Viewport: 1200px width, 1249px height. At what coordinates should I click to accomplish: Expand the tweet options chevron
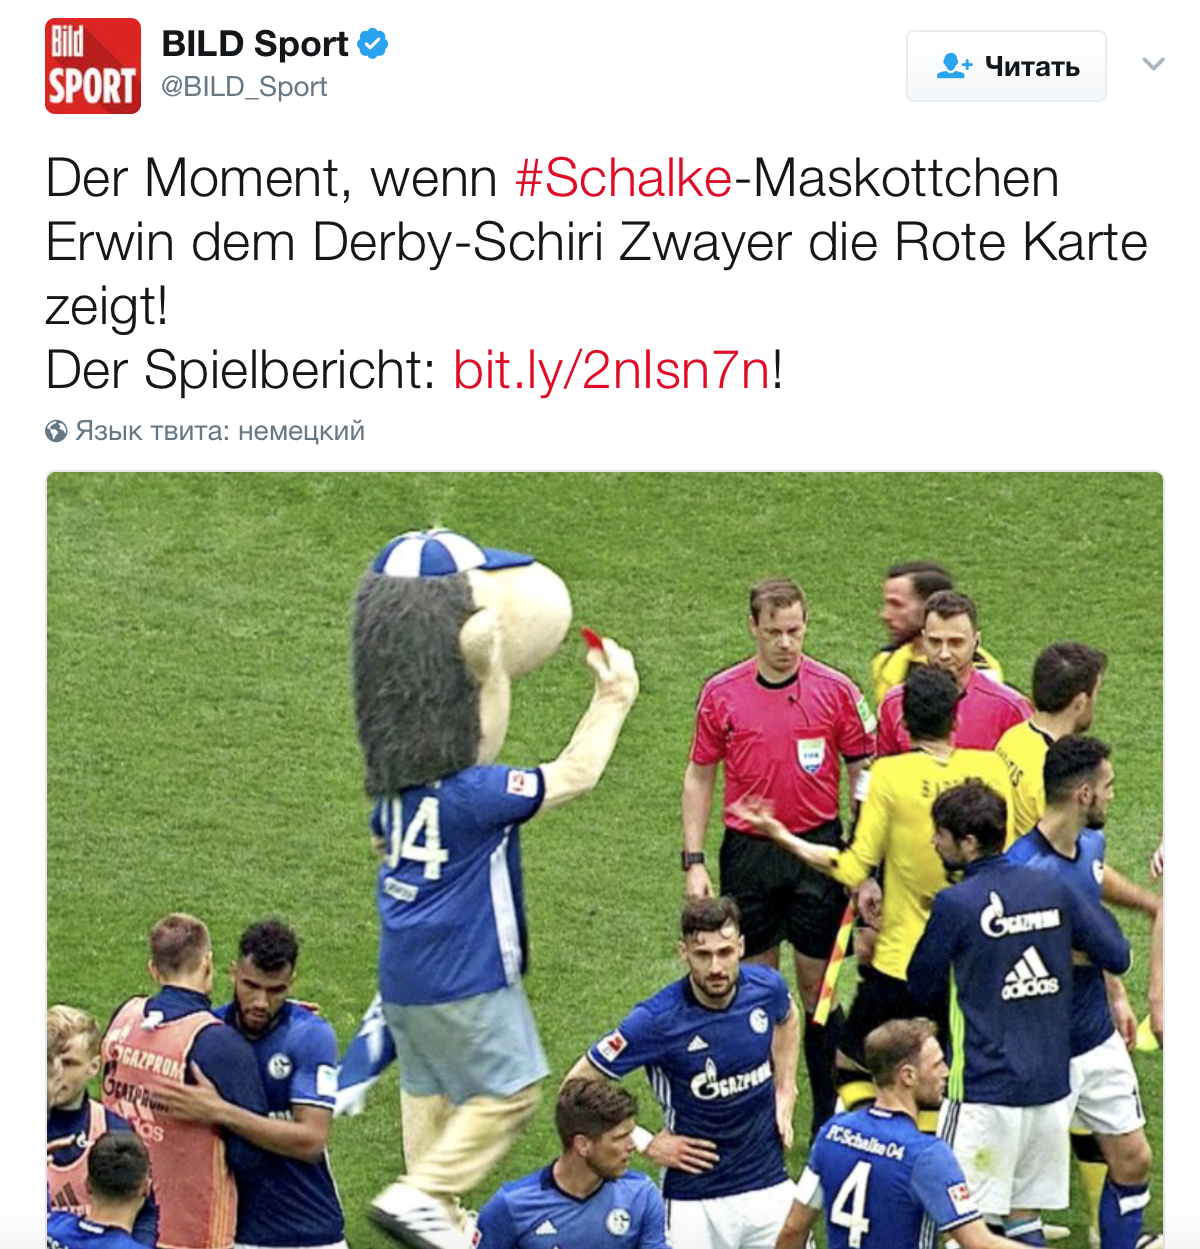(1153, 65)
